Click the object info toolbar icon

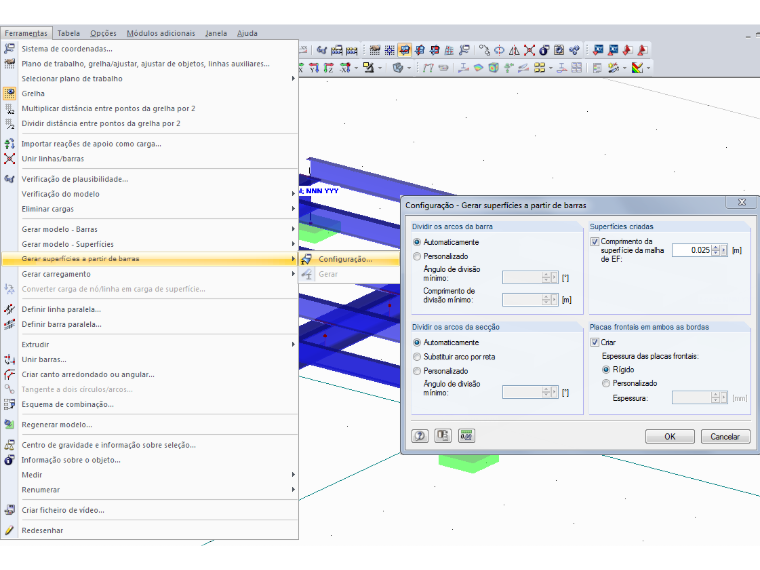click(x=544, y=50)
